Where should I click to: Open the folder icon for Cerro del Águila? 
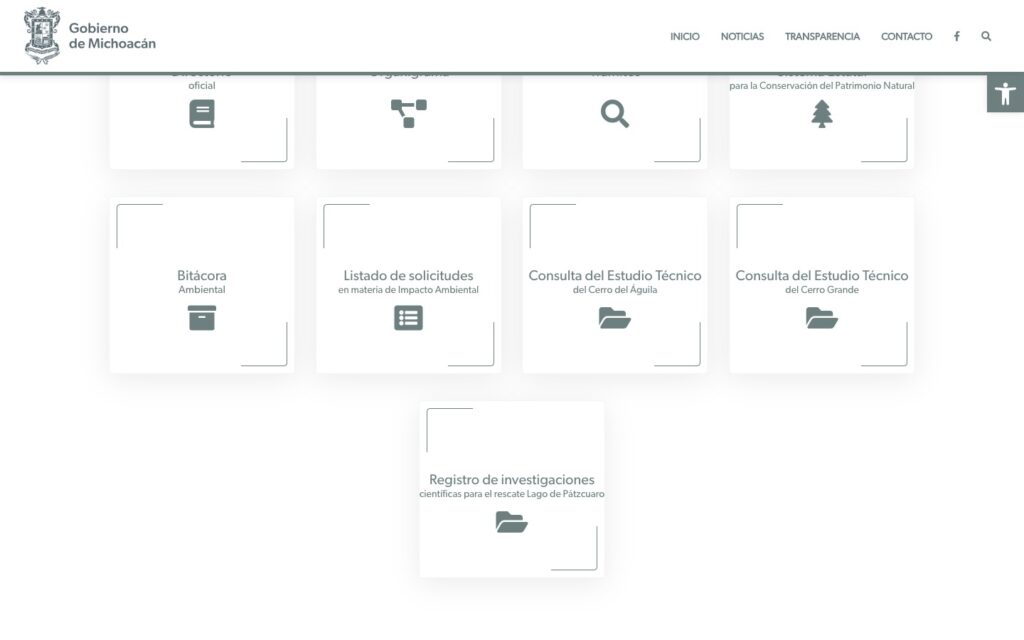(615, 318)
